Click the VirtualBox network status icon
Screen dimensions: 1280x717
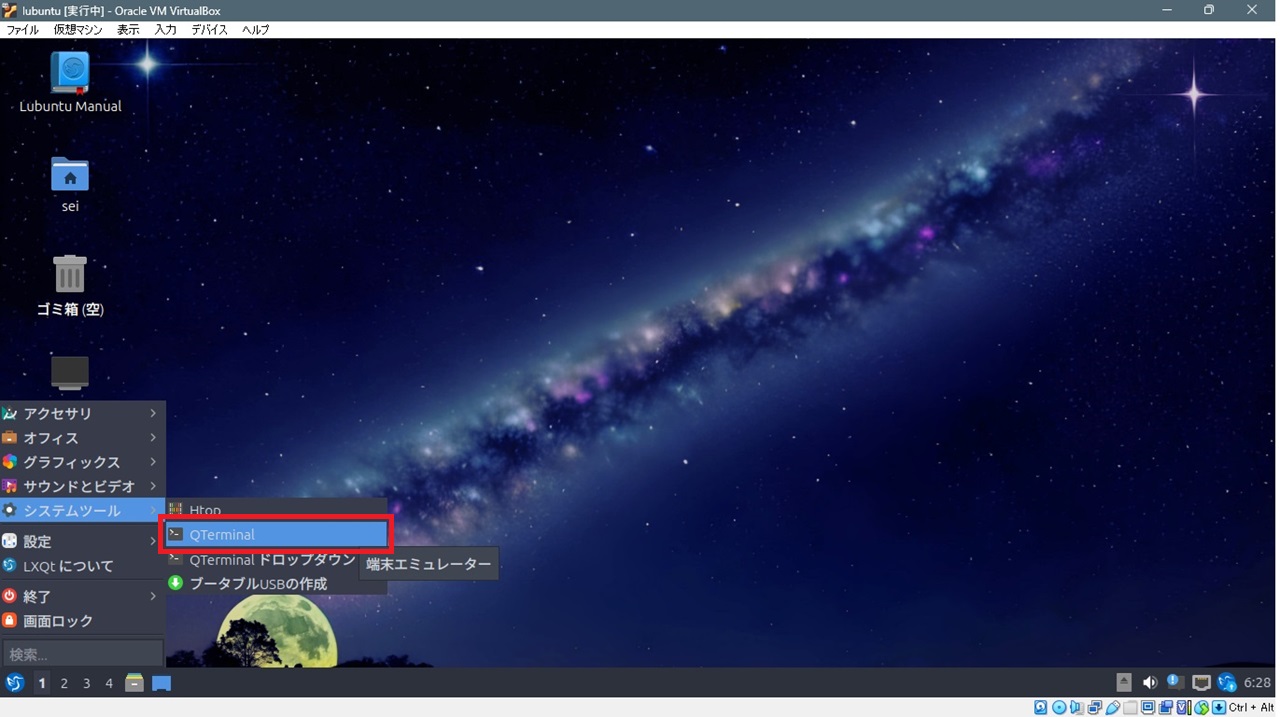click(1095, 708)
